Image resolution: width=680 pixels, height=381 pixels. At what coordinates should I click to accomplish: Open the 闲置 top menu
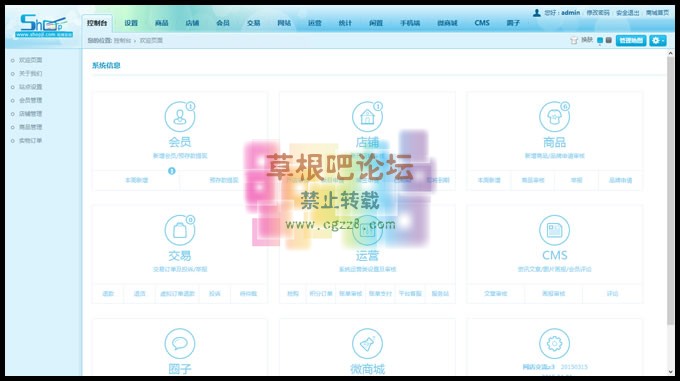pyautogui.click(x=376, y=23)
